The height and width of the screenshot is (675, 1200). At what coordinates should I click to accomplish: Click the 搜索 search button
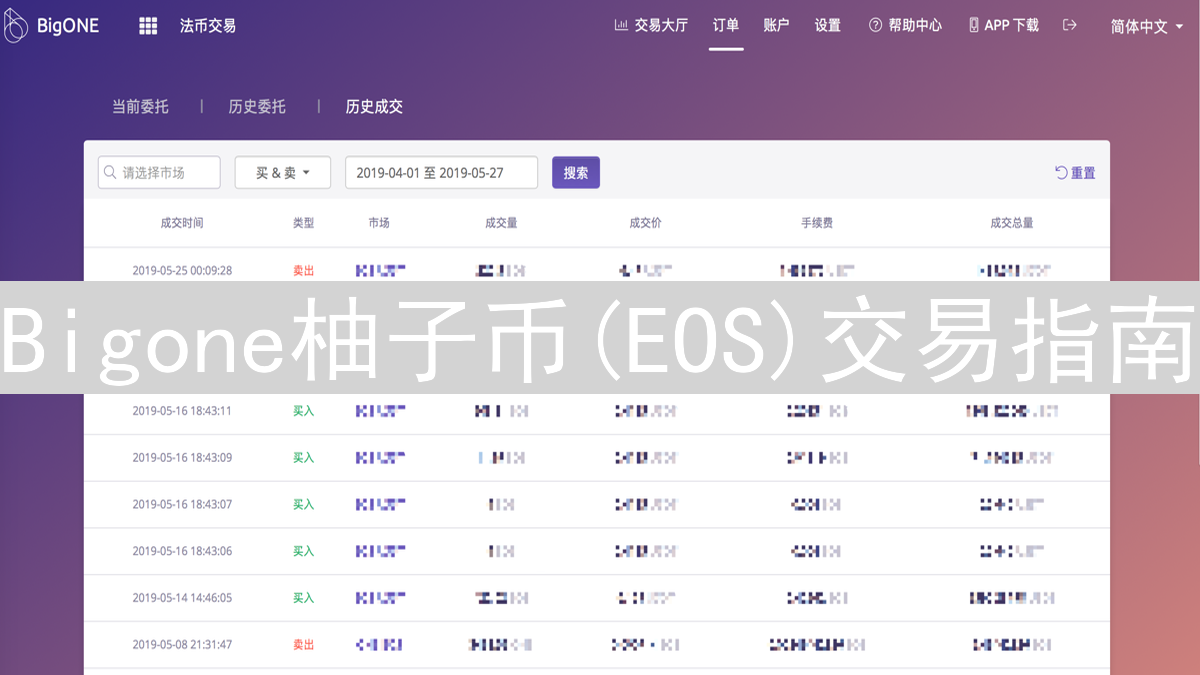tap(576, 172)
